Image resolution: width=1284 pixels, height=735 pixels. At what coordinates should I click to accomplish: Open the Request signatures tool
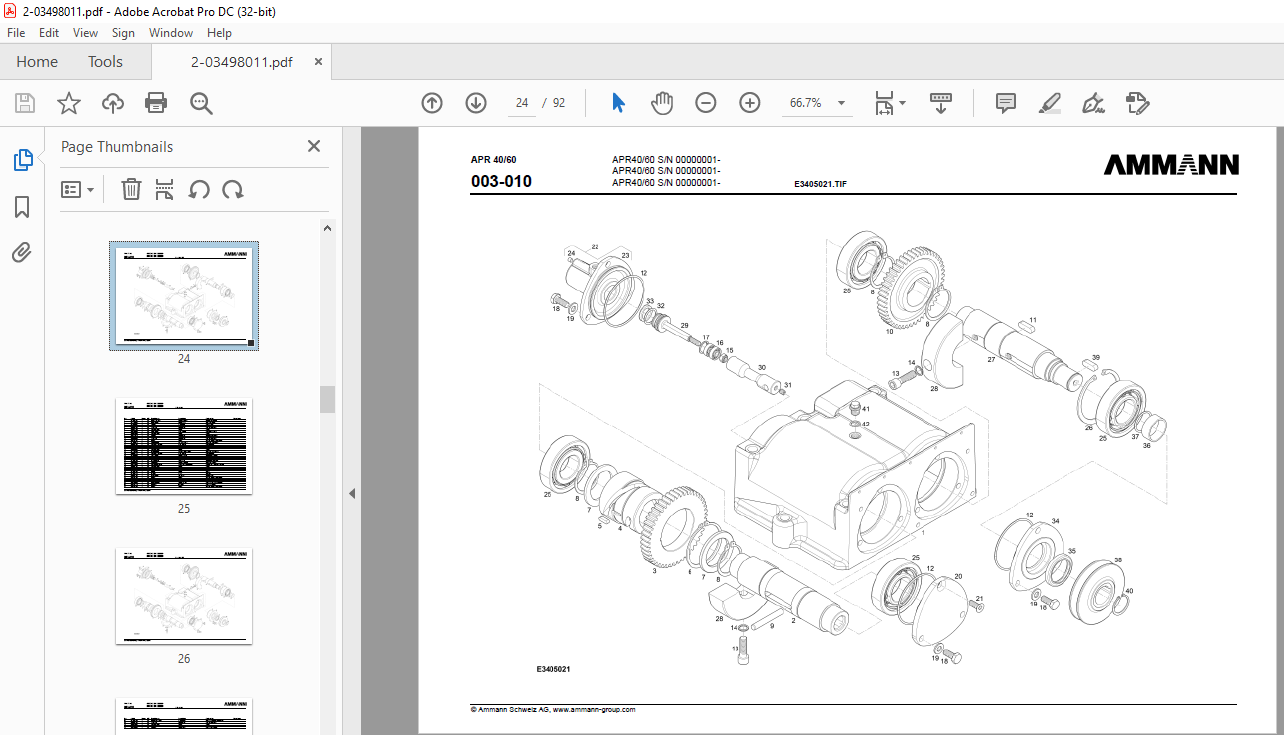tap(1138, 103)
